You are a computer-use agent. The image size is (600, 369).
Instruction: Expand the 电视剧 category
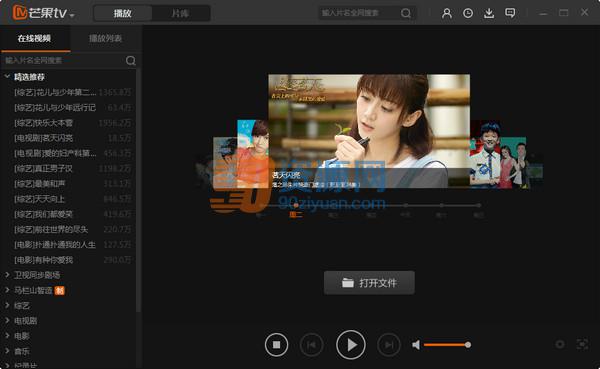click(x=7, y=320)
